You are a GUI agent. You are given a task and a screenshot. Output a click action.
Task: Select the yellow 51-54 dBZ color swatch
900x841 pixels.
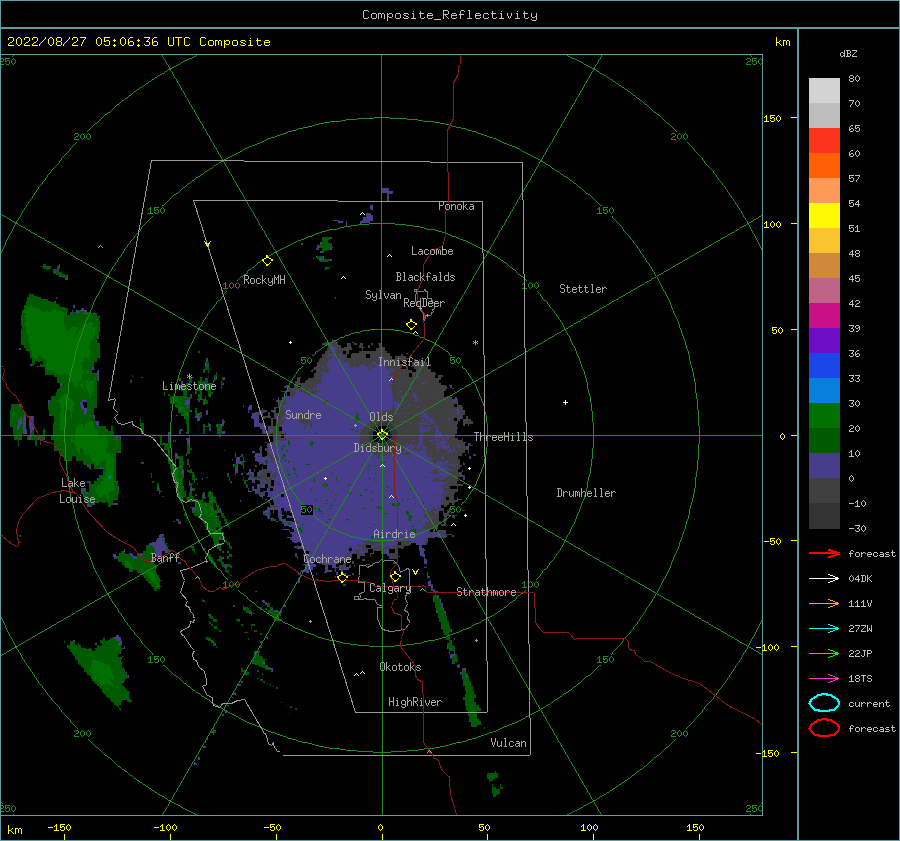tap(824, 215)
